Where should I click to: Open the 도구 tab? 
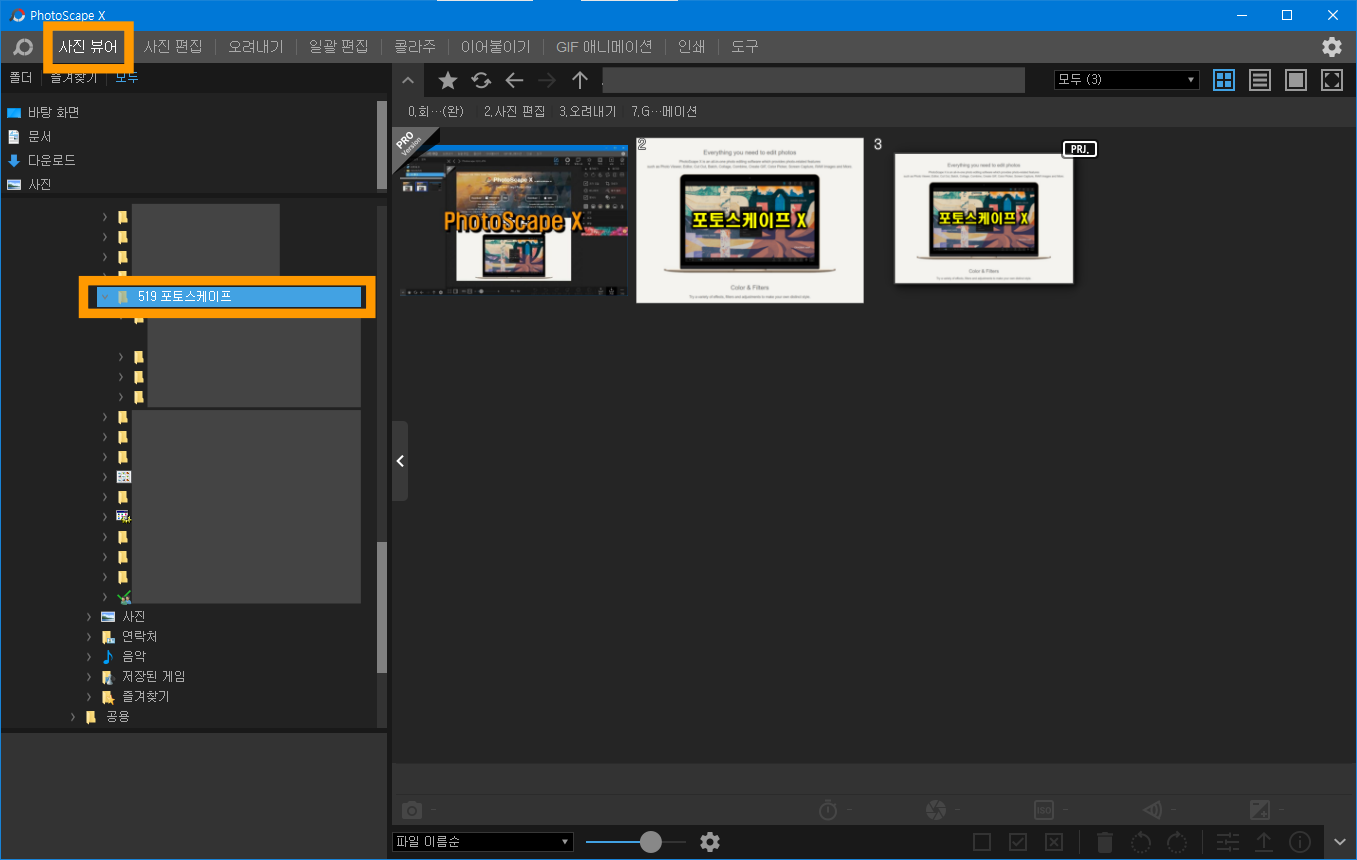[744, 47]
